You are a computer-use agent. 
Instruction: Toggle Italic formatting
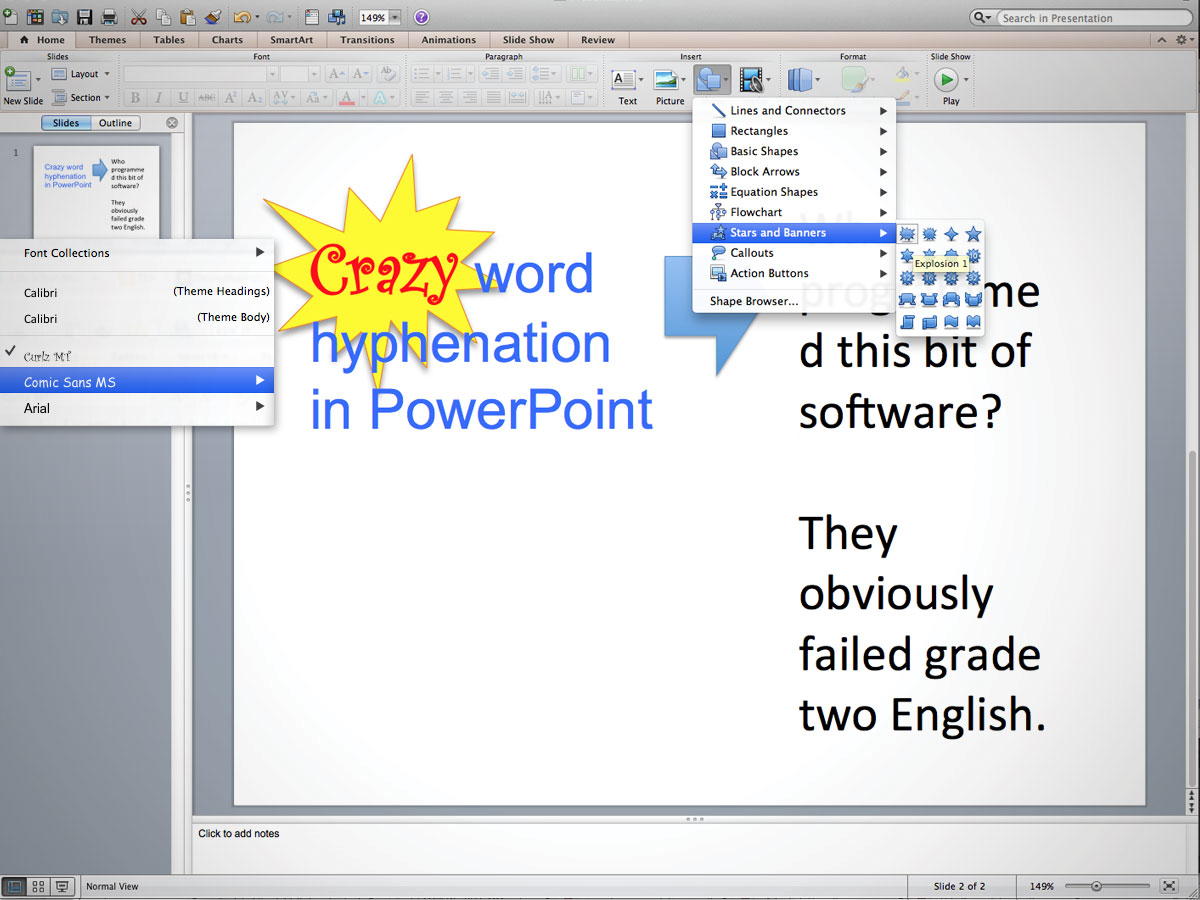click(158, 98)
